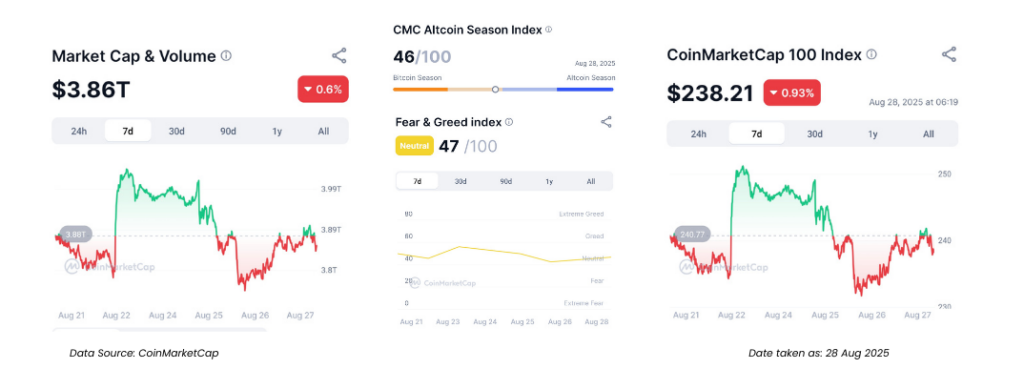This screenshot has height=369, width=1024.
Task: Choose 90d range for Market Cap chart
Action: click(227, 131)
